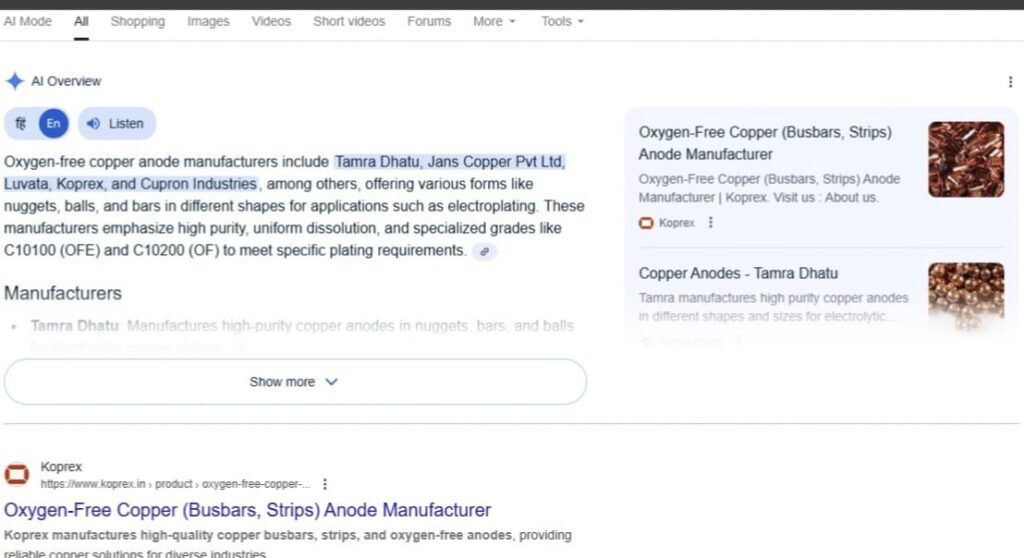The image size is (1024, 558).
Task: Open Copper Anodes - Tamra Dhatu source card
Action: (x=738, y=273)
